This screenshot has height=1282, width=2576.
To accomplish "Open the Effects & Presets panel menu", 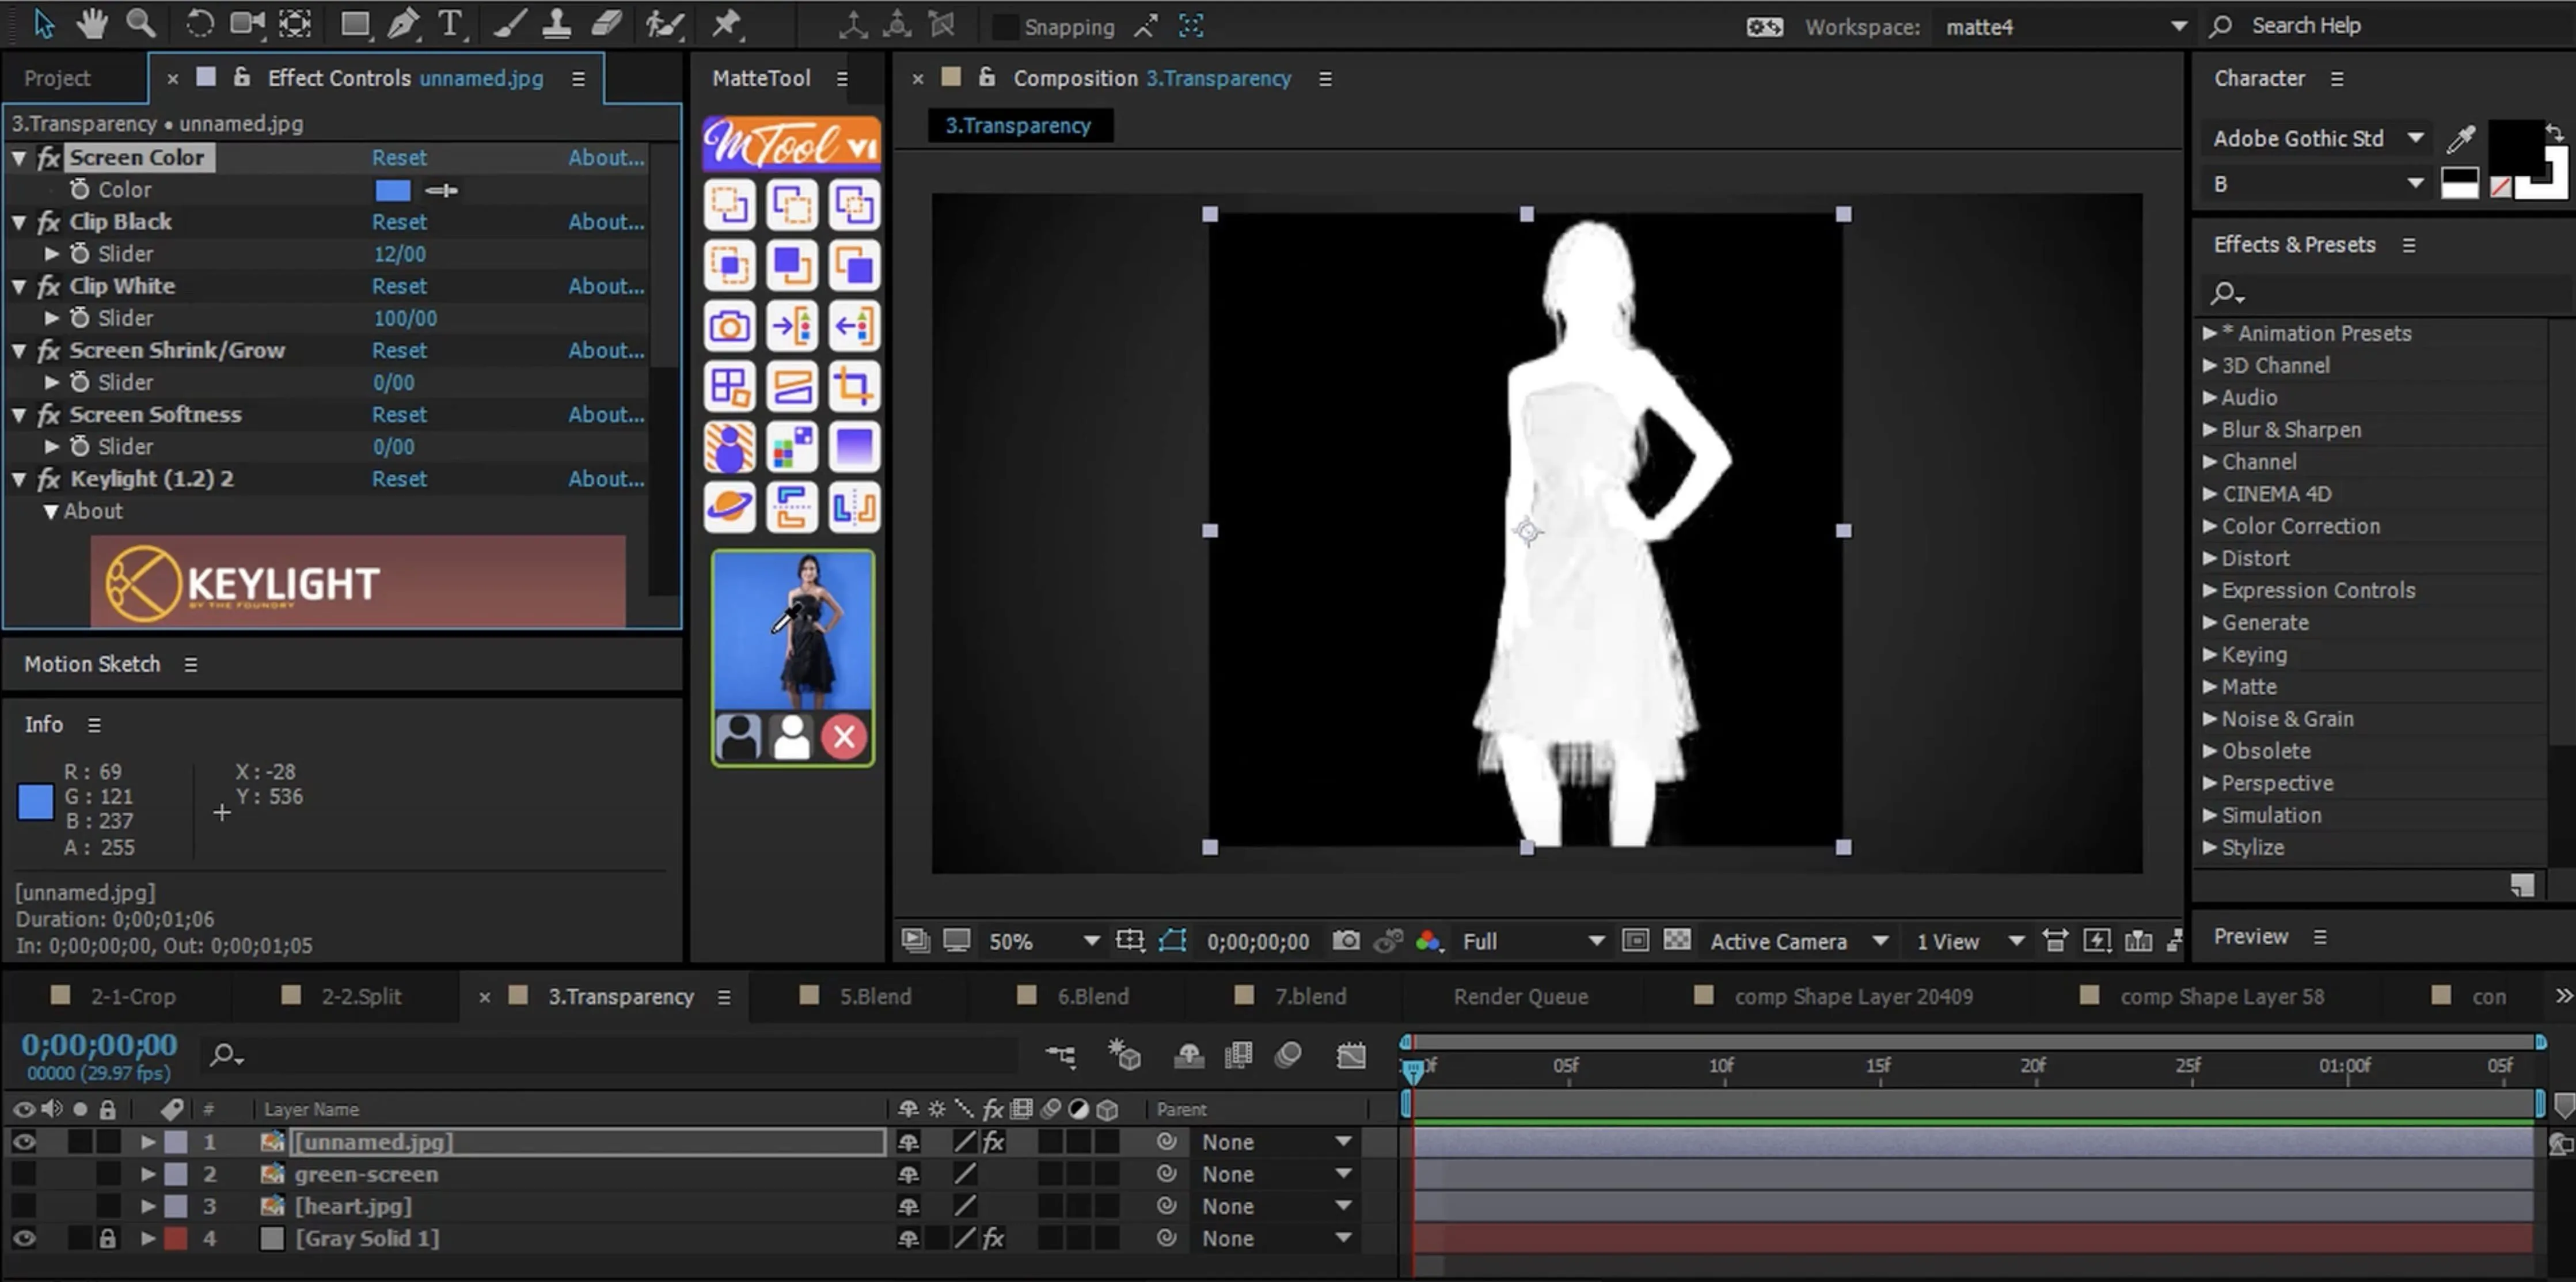I will 2409,245.
